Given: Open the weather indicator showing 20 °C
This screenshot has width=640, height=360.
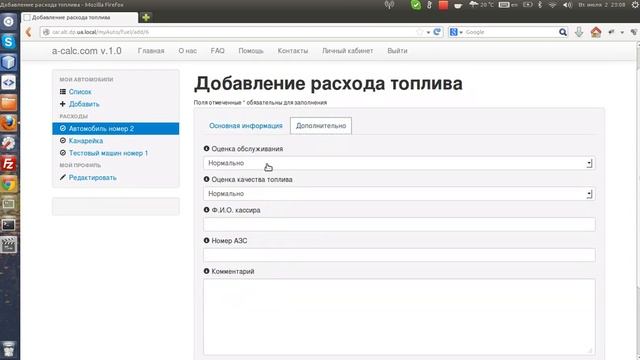Looking at the screenshot, I should pos(482,5).
